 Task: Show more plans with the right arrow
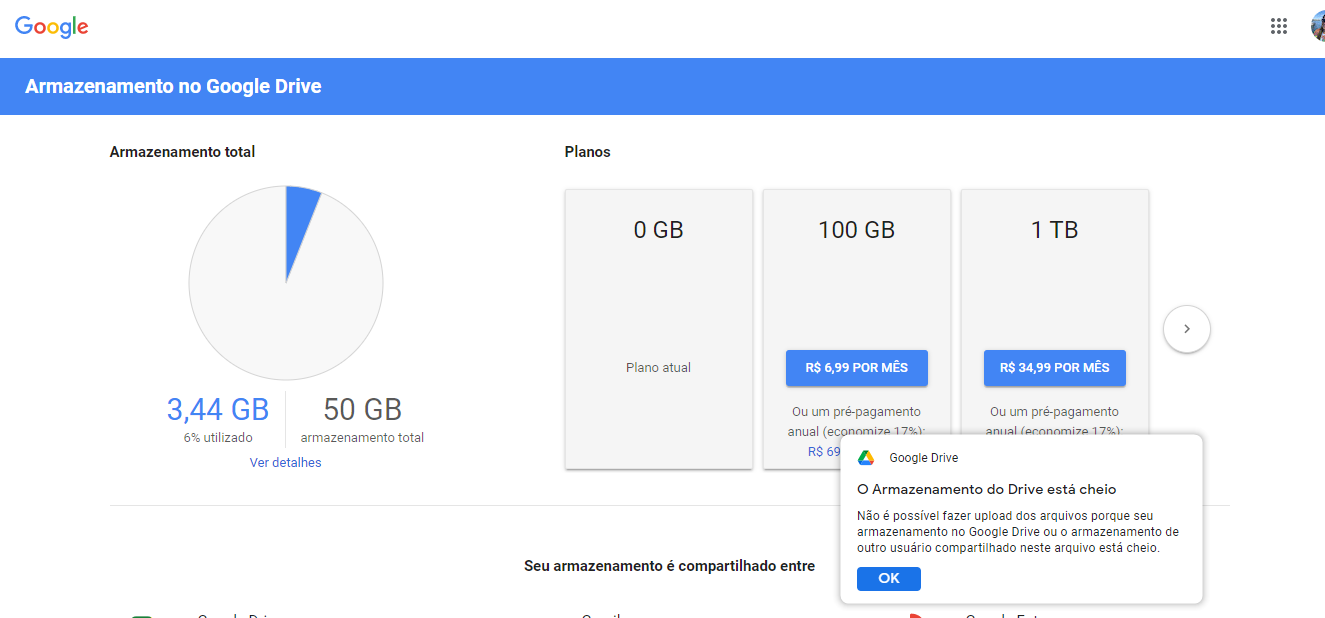pos(1186,328)
